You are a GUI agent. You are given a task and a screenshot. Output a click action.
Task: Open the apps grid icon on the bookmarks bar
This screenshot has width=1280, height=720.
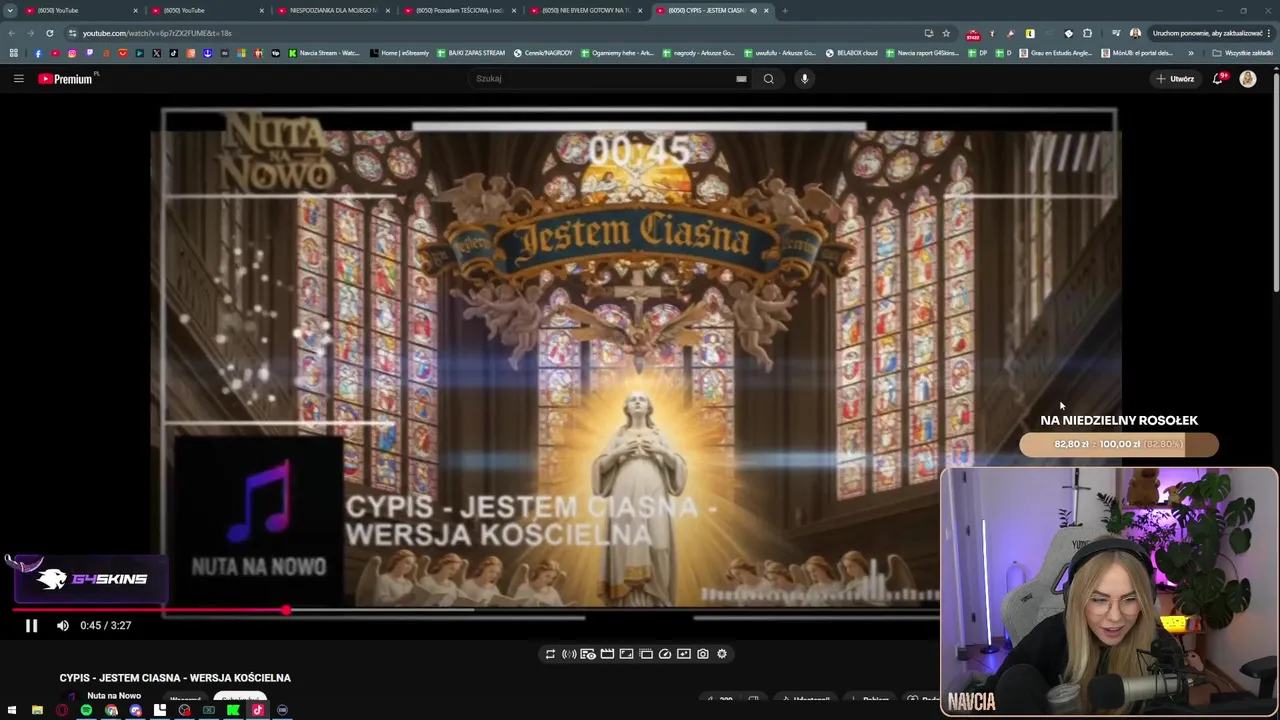coord(13,53)
